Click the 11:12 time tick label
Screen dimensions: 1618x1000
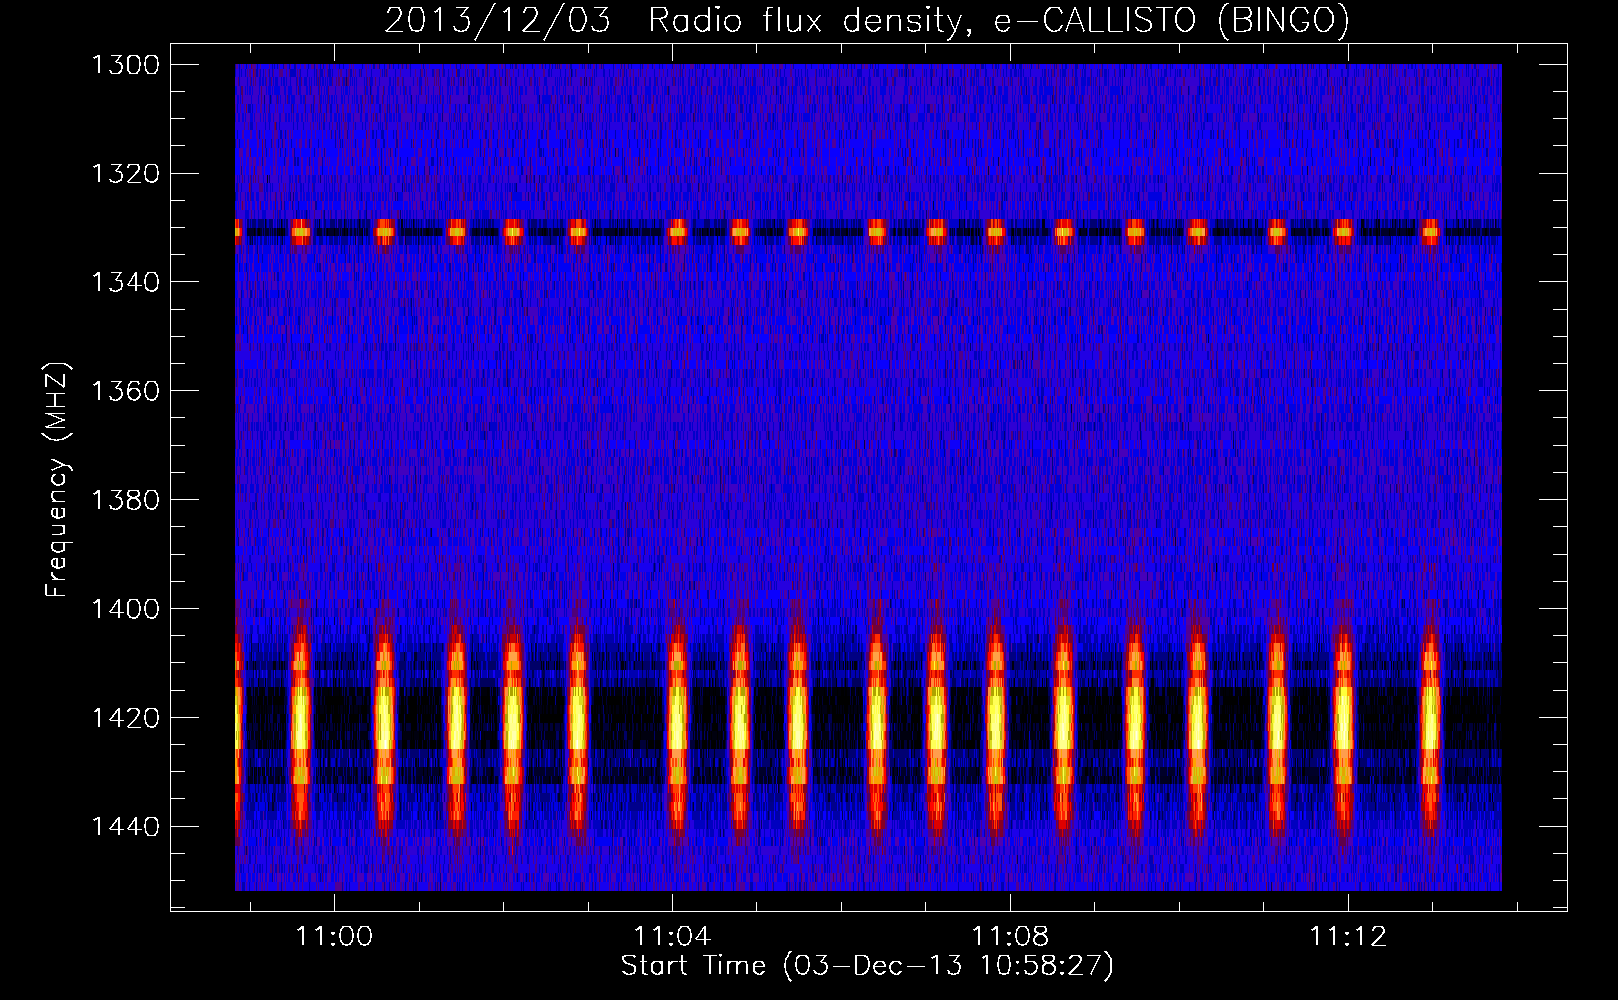pos(1349,936)
